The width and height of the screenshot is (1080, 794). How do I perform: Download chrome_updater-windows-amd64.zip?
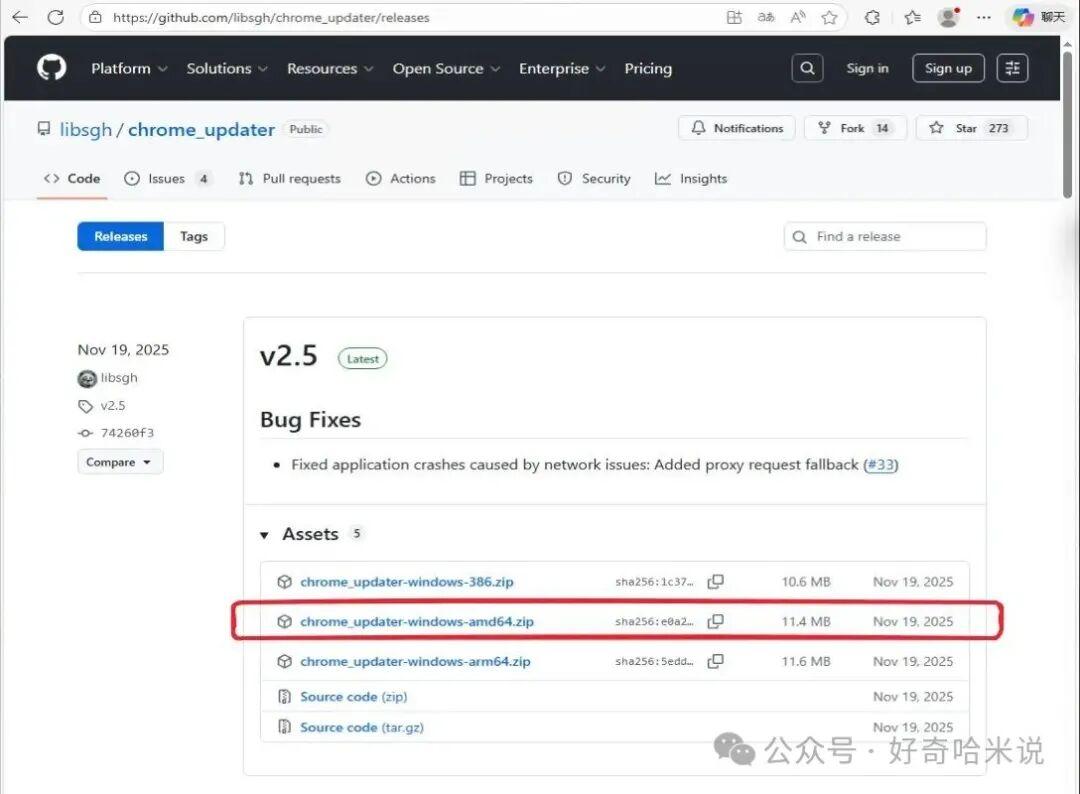pos(417,622)
